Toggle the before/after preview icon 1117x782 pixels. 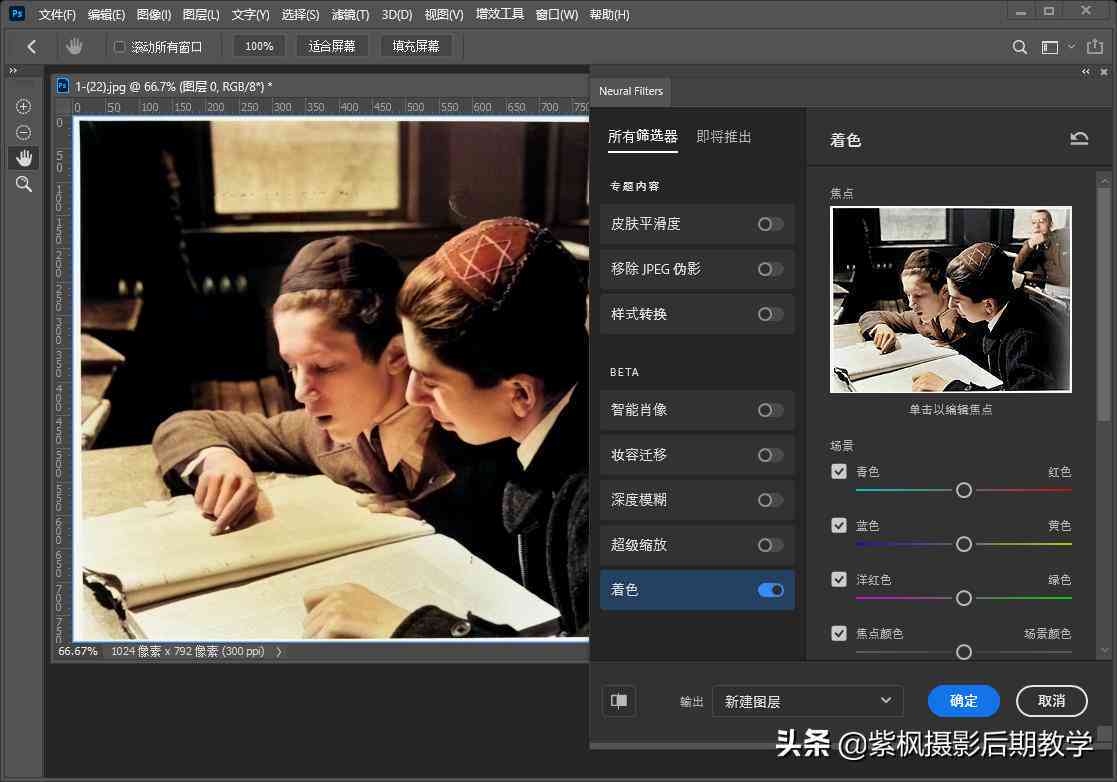click(x=619, y=701)
